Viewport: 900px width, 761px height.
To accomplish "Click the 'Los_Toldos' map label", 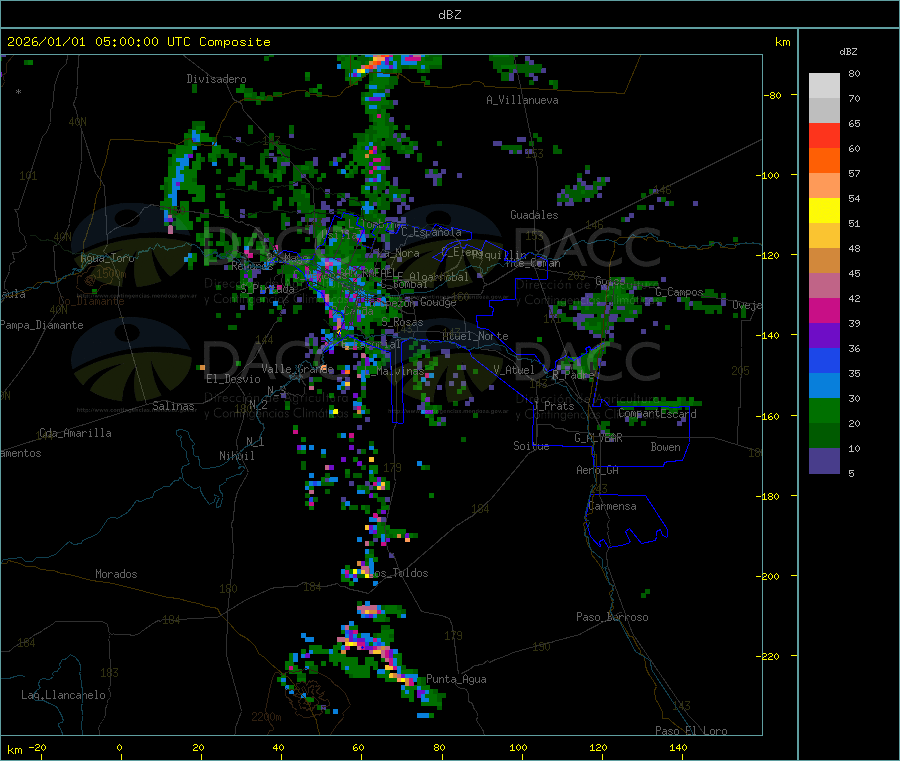I will point(400,573).
